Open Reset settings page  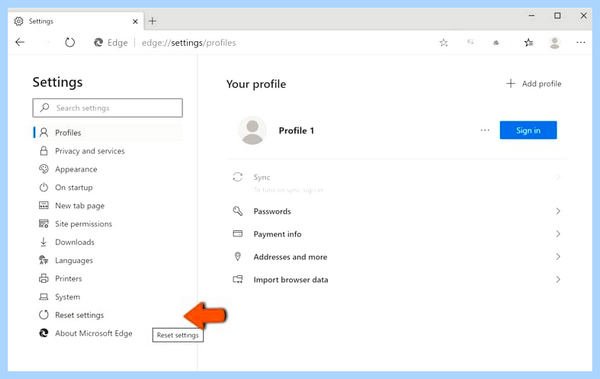[79, 315]
